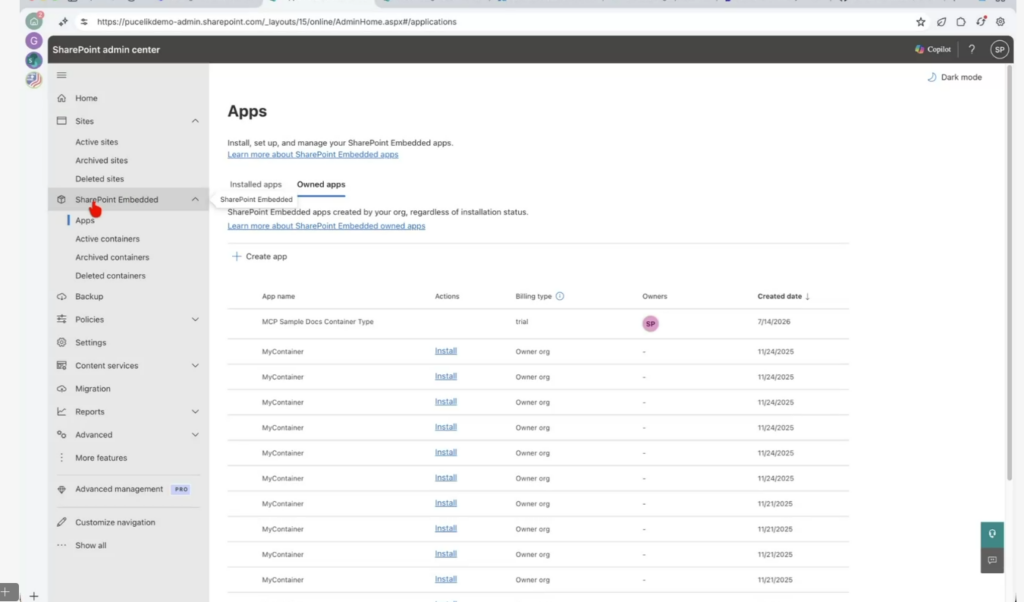Click the Billing type info icon
Viewport: 1024px width, 602px height.
pos(560,296)
